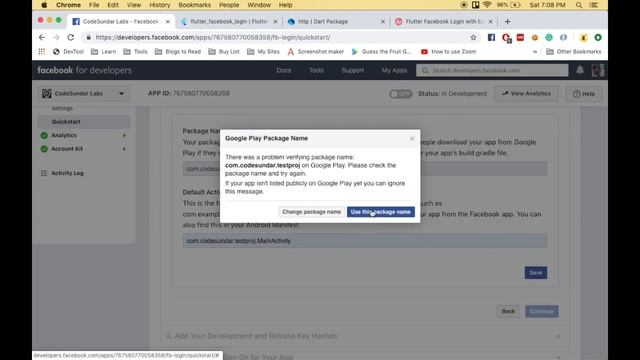Open the View menu
This screenshot has height=360, width=640.
pos(134,5)
